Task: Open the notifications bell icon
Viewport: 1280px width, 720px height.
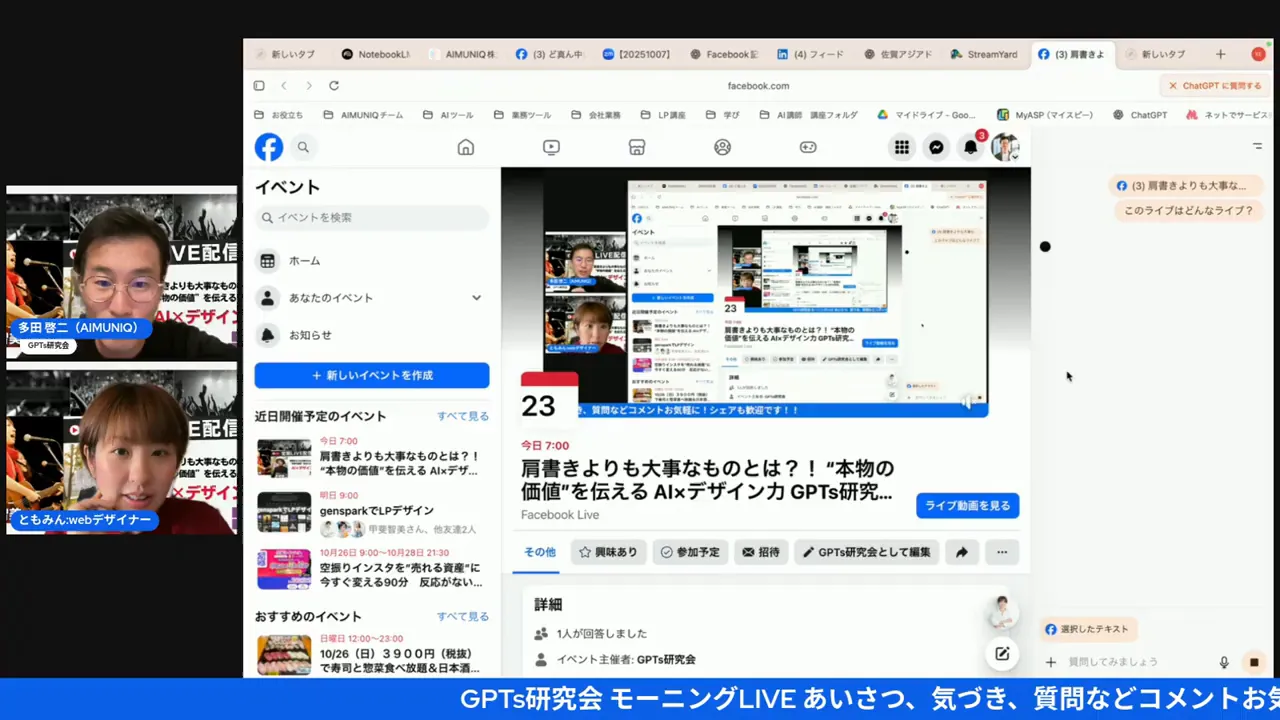Action: pyautogui.click(x=970, y=148)
